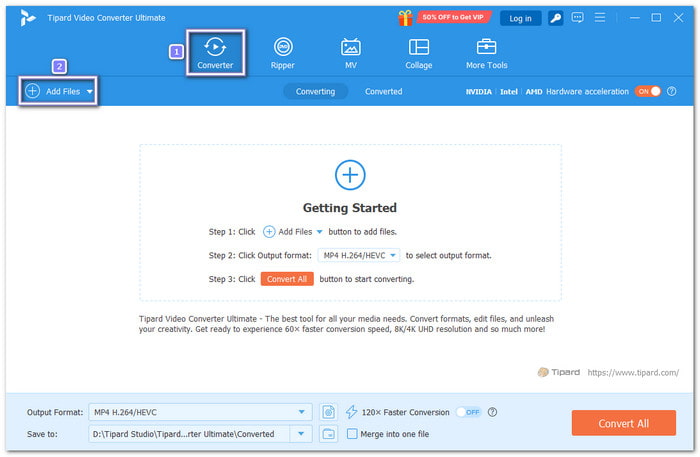Open the 50% OFF to Get VIP offer

(x=453, y=17)
